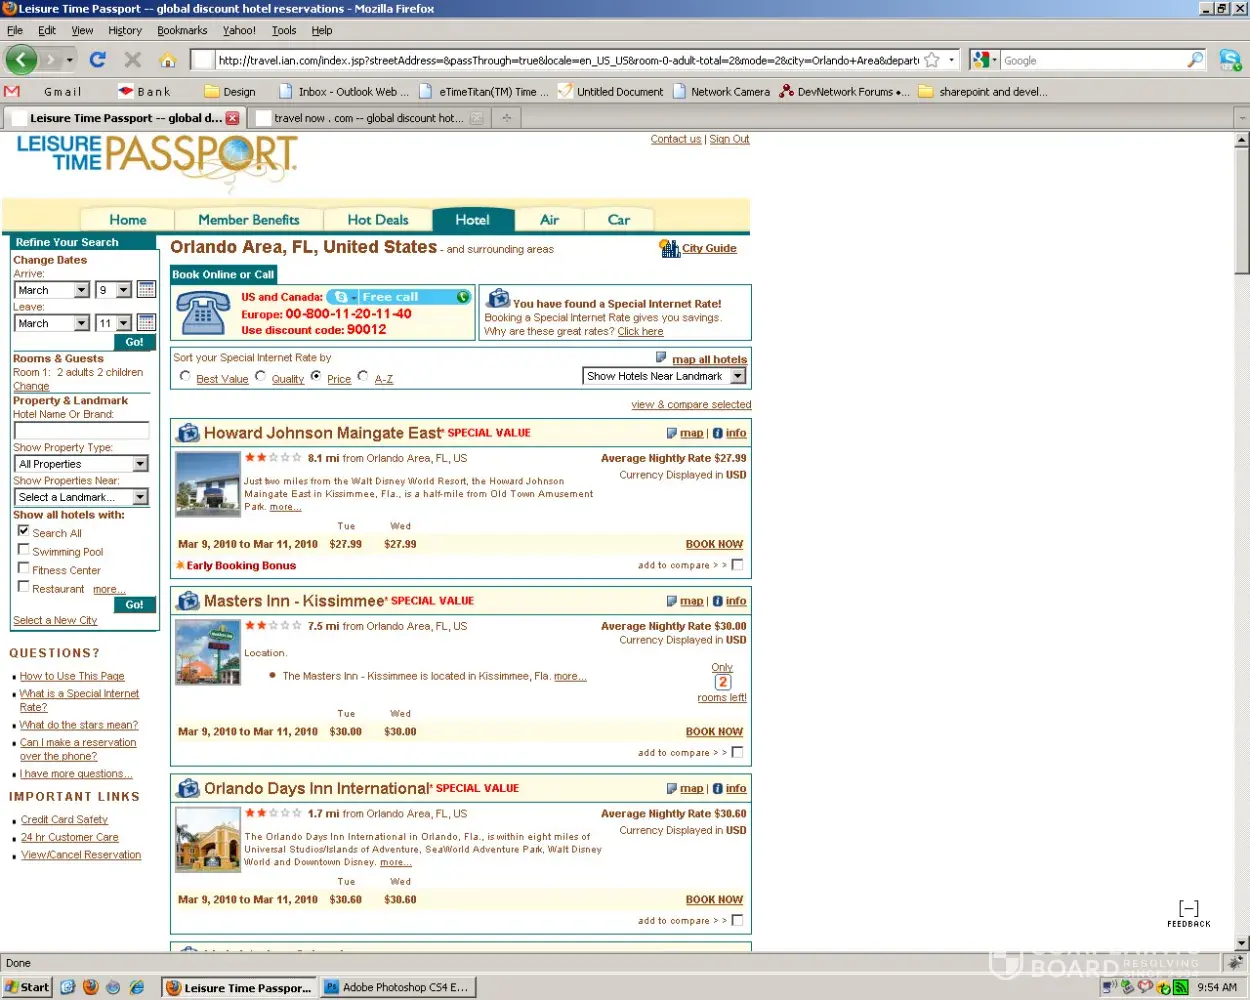The image size is (1250, 1000).
Task: Check add to compare for Howard Johnson
Action: [737, 565]
